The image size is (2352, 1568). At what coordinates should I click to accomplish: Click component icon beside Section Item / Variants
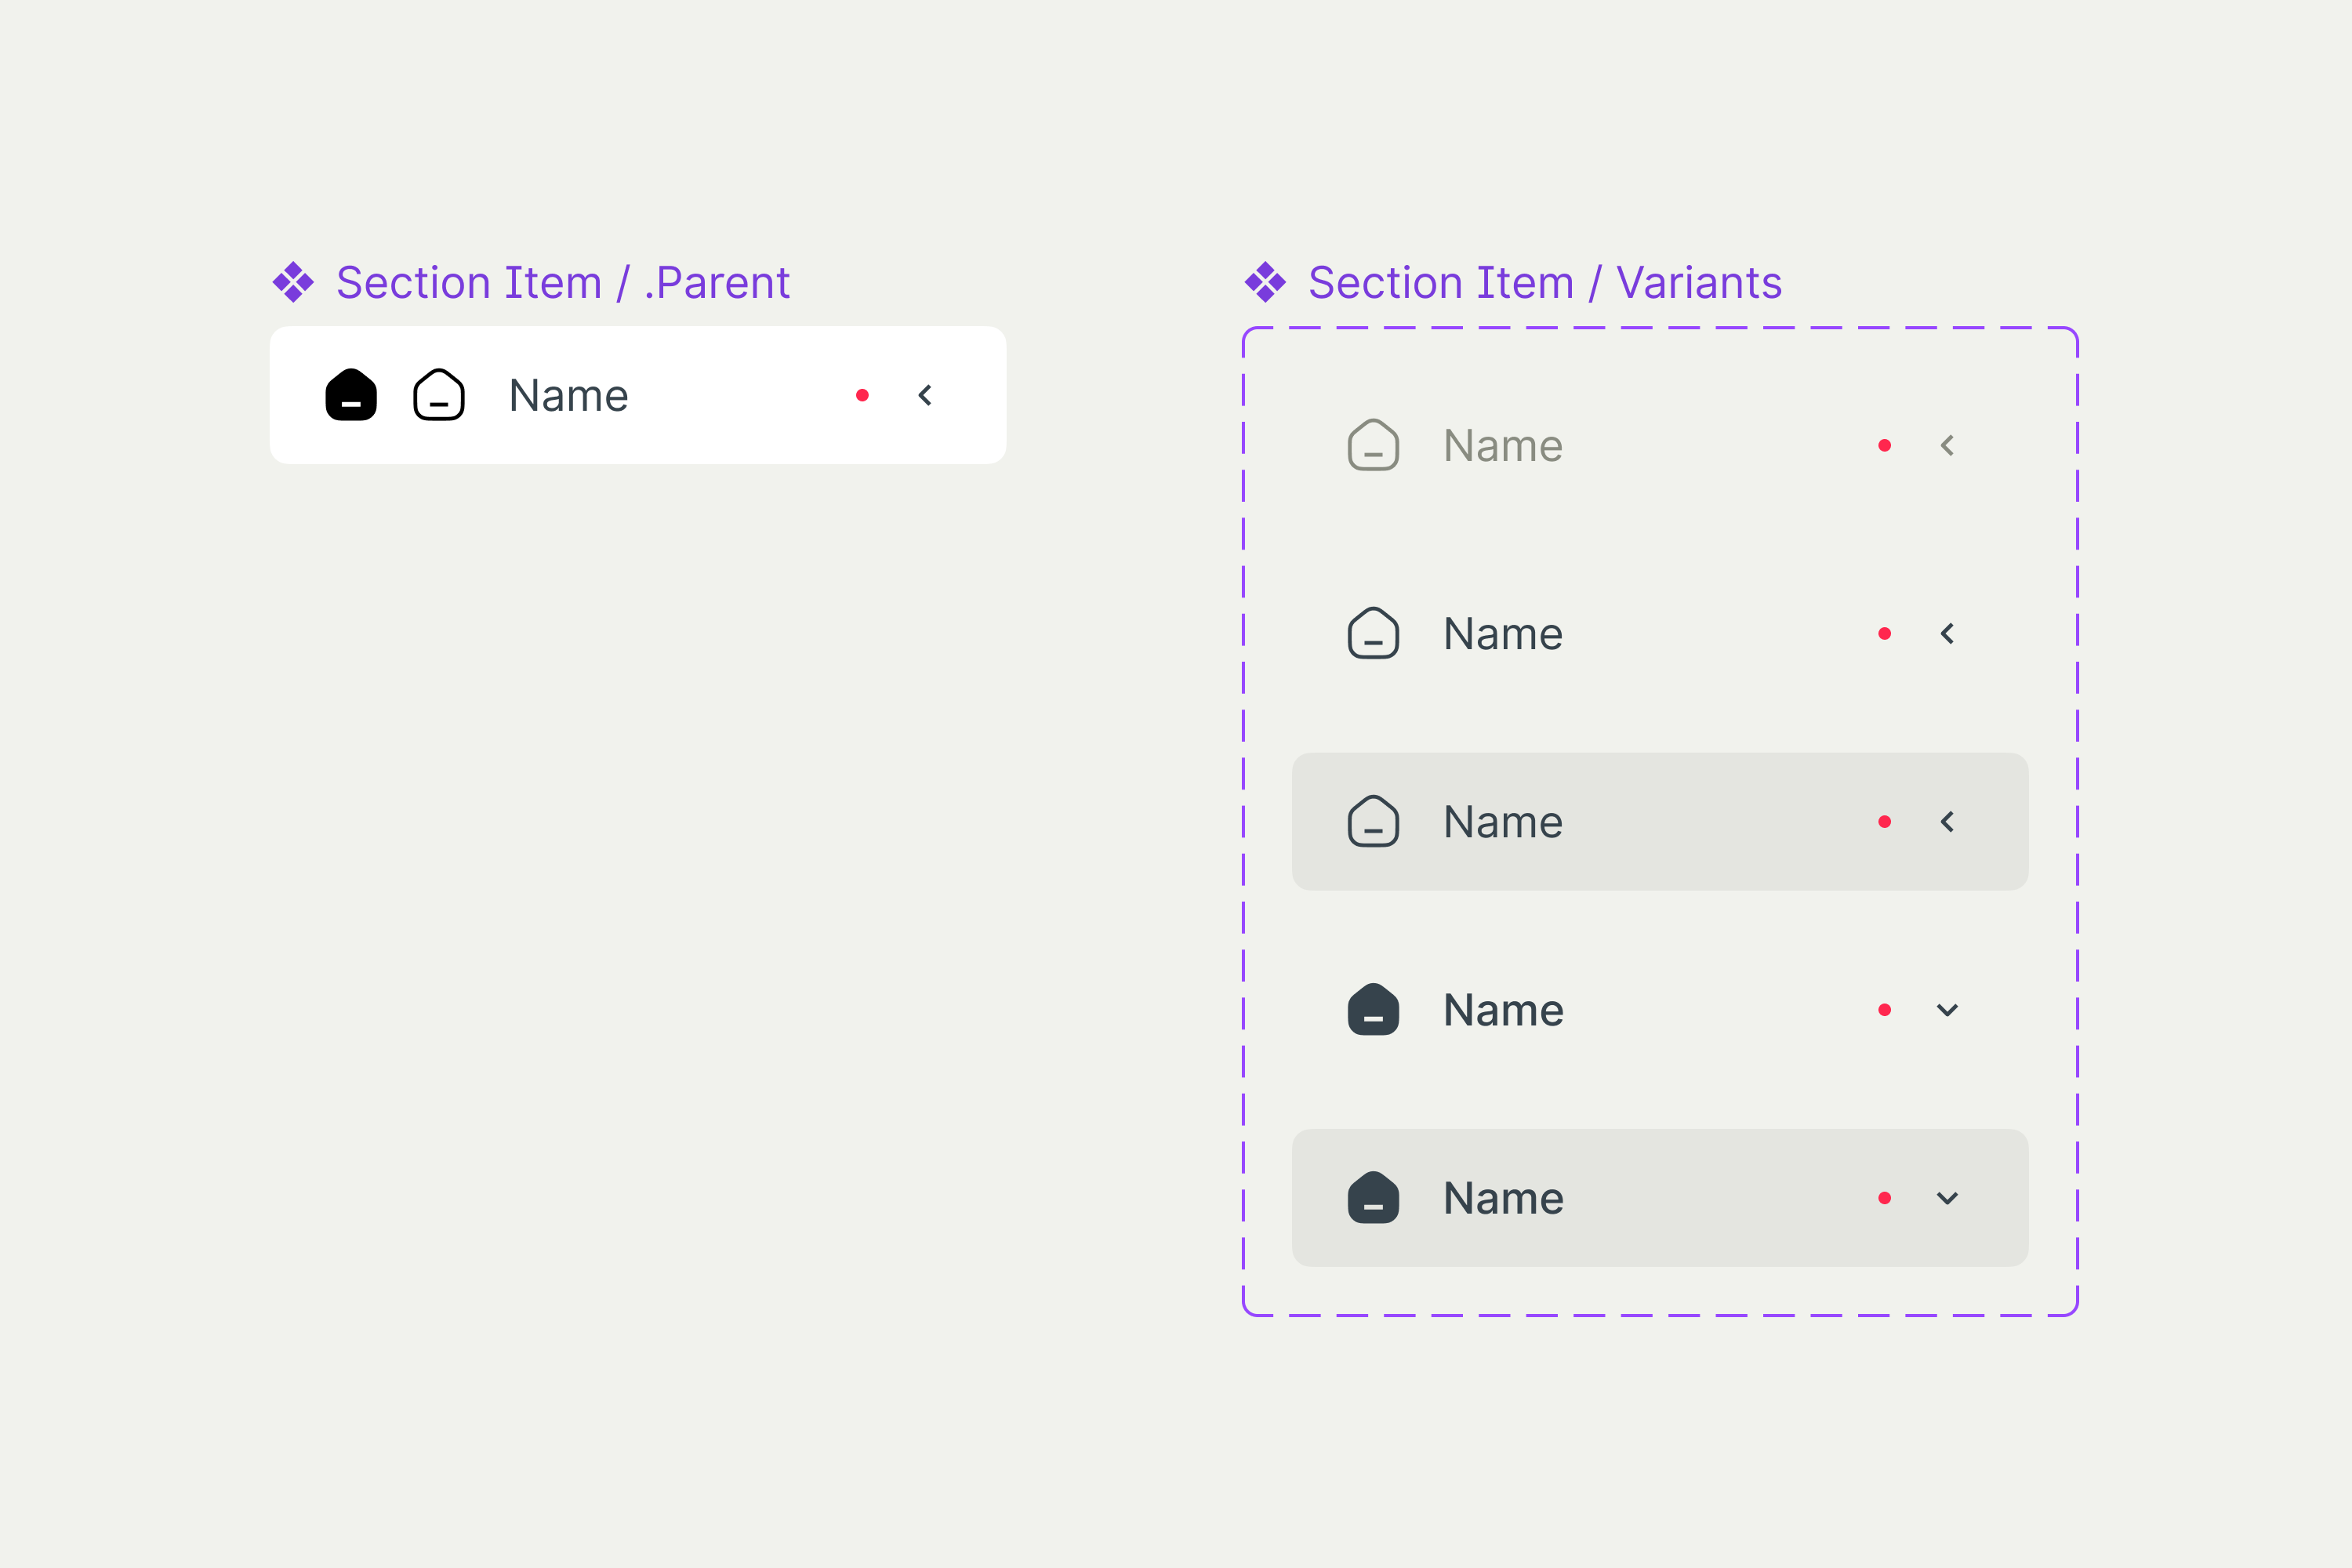tap(1265, 282)
